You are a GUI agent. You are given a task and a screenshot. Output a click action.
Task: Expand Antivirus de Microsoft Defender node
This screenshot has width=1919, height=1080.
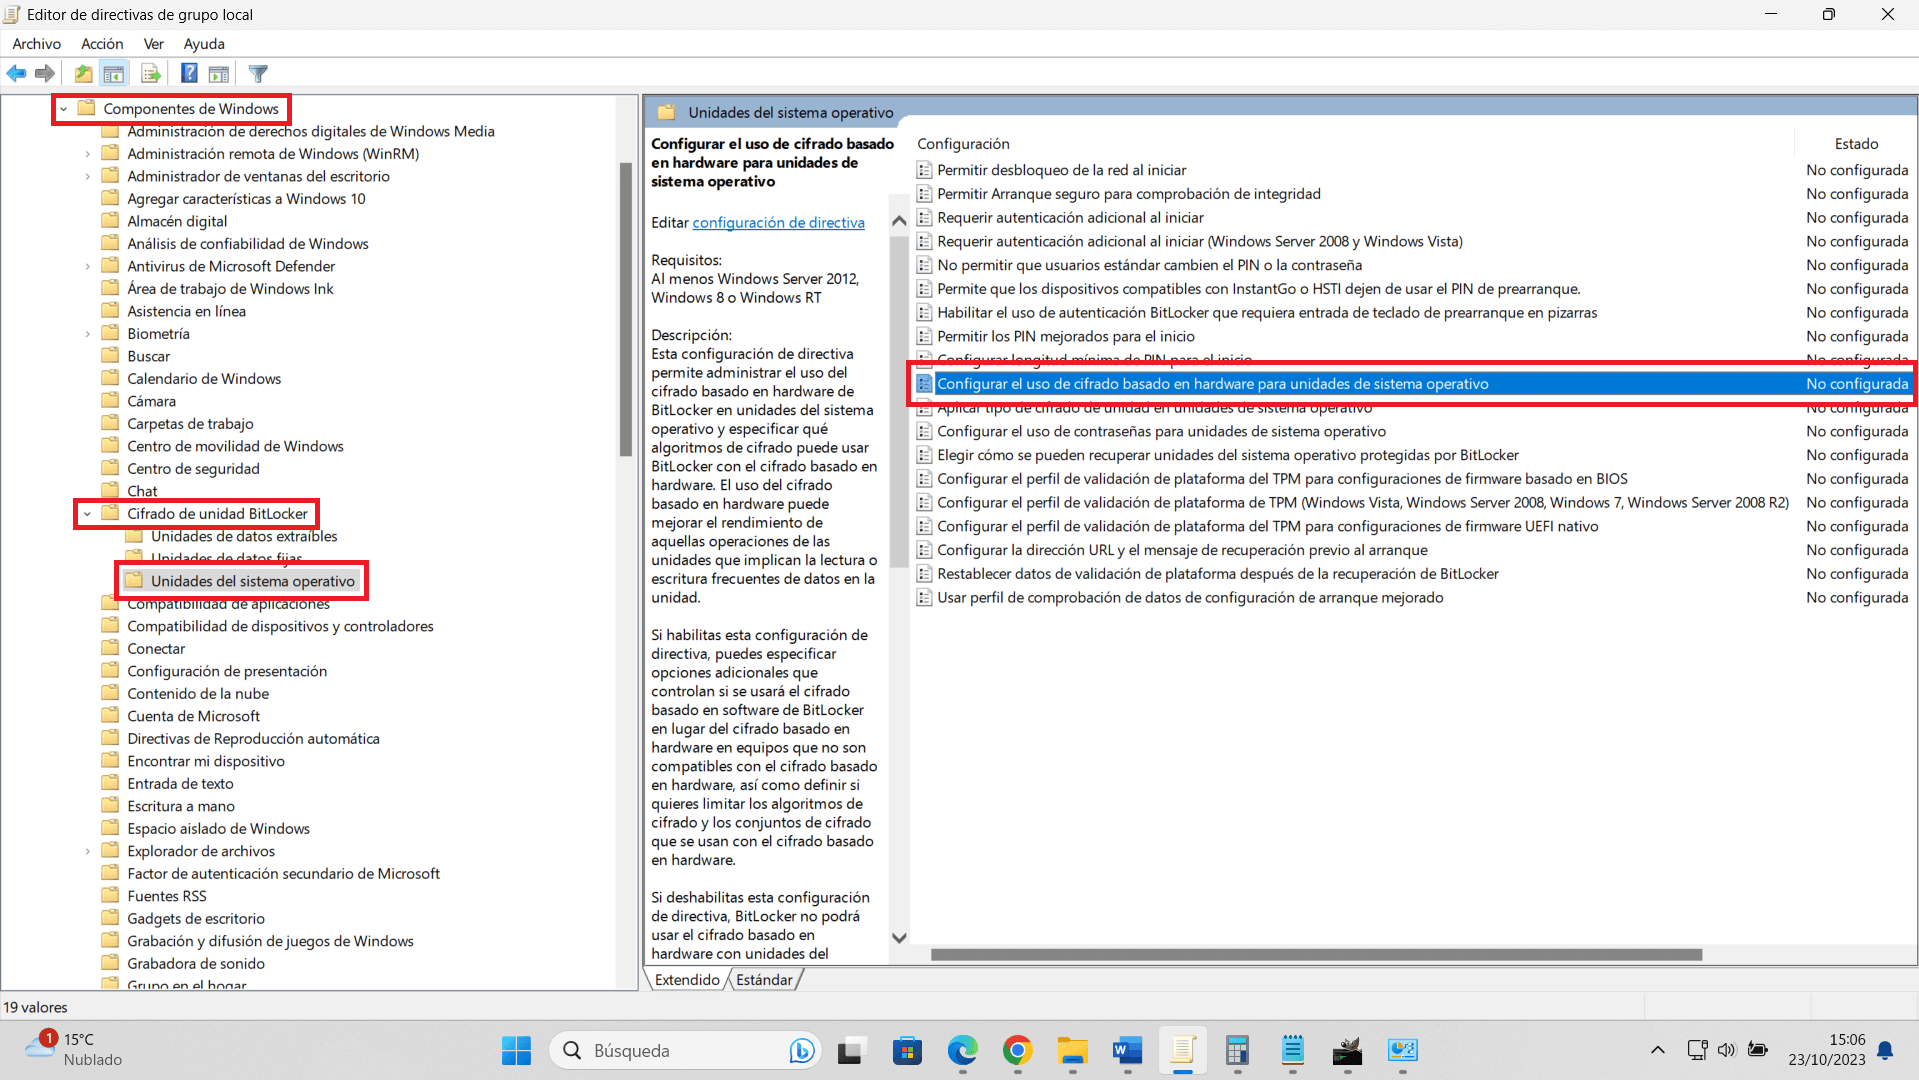(x=87, y=266)
